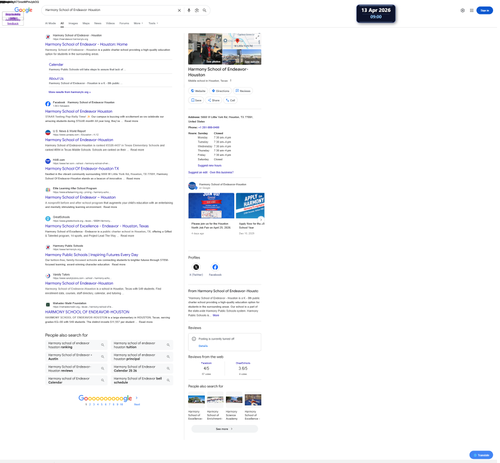
Task: Switch to the Forums tab
Action: [124, 23]
